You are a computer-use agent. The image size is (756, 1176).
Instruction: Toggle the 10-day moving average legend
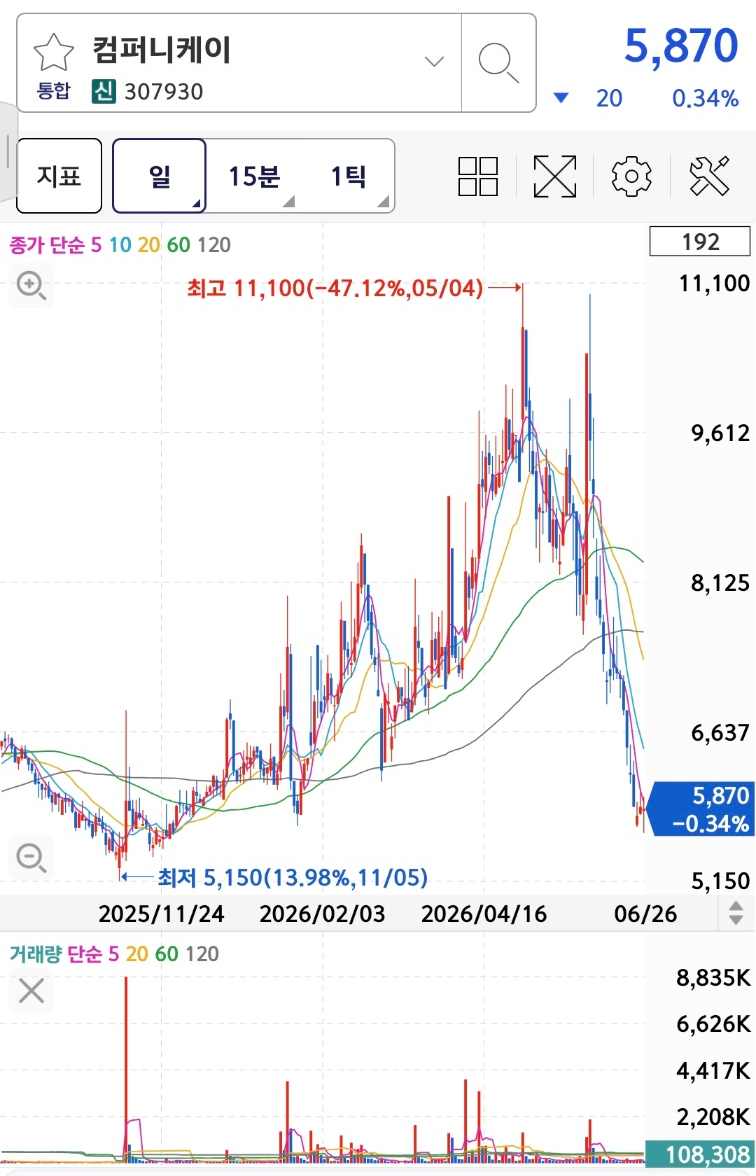coord(119,244)
